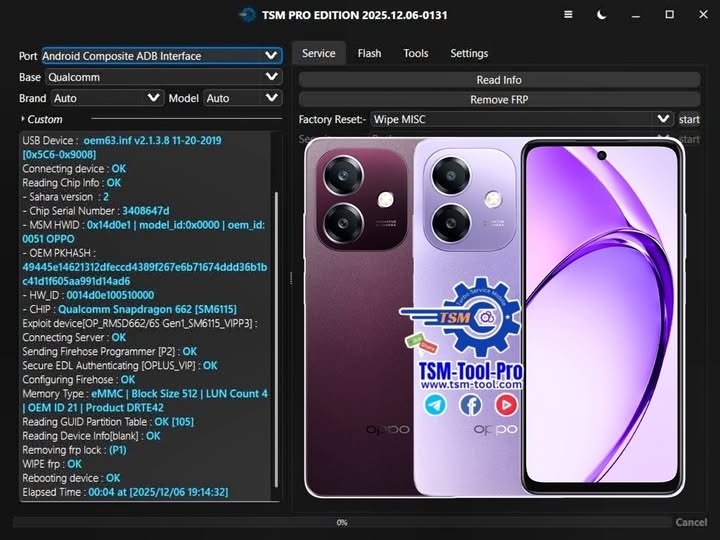Open the hamburger menu in title bar
This screenshot has width=720, height=540.
568,15
